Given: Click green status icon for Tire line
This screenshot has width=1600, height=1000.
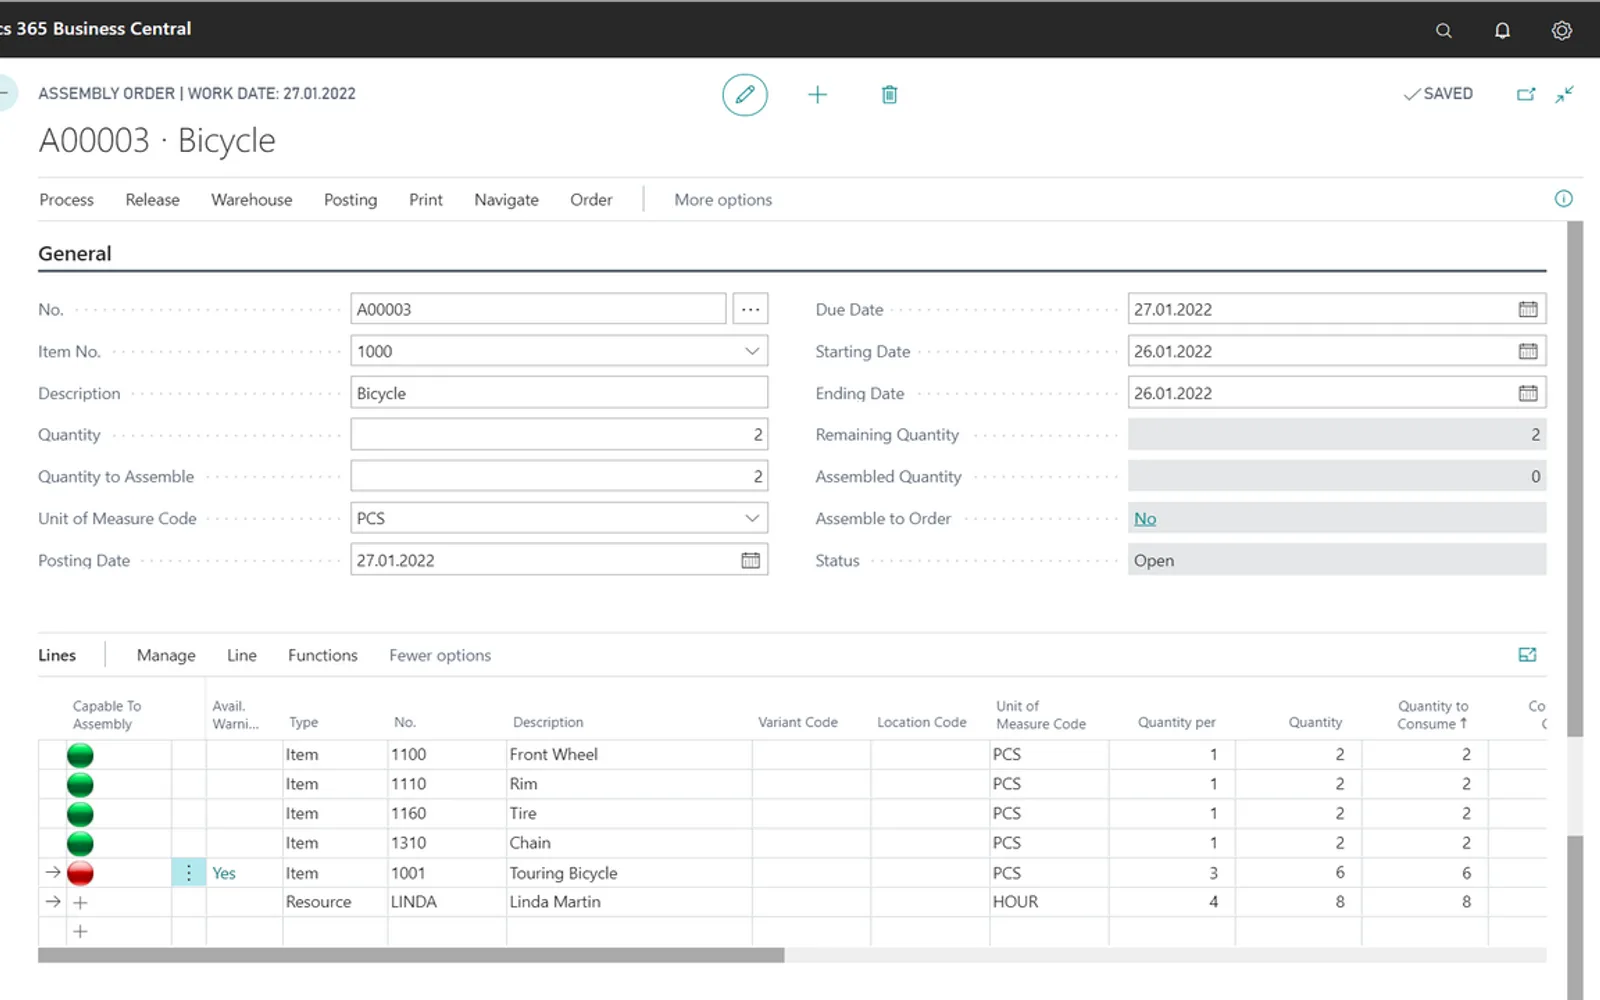Looking at the screenshot, I should (80, 814).
